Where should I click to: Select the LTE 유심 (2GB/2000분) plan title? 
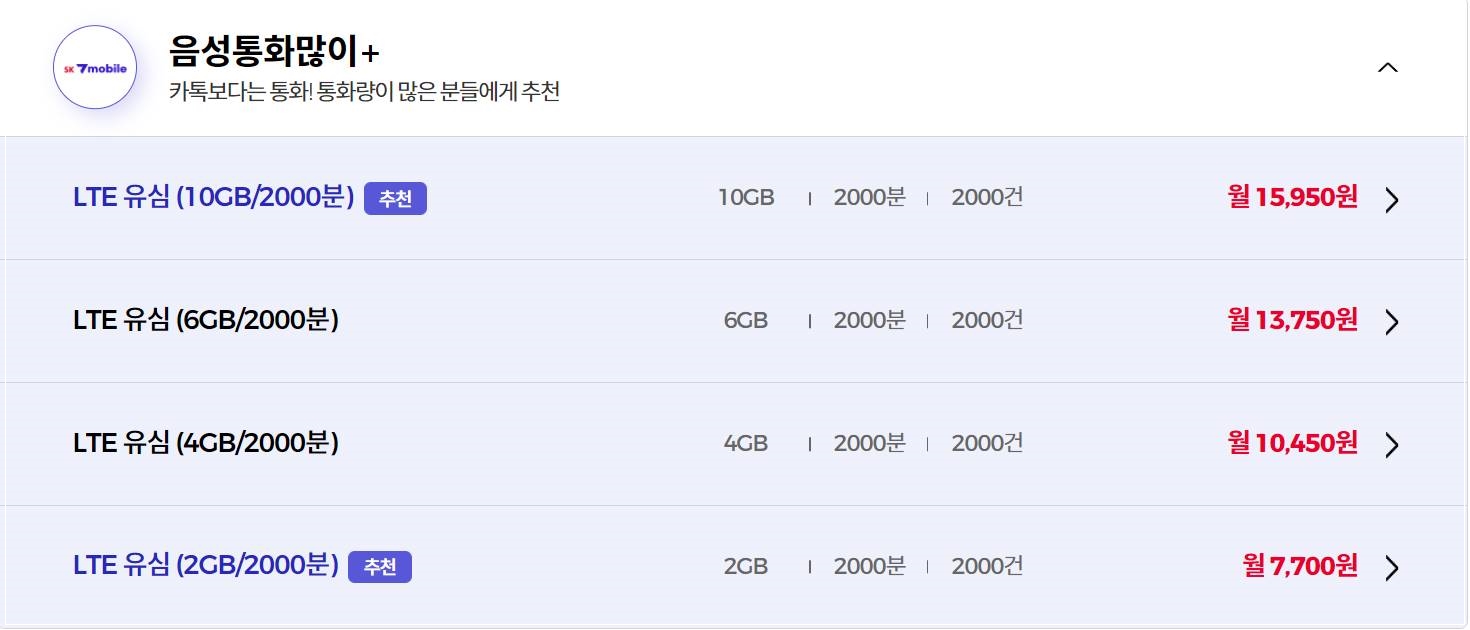[x=206, y=566]
